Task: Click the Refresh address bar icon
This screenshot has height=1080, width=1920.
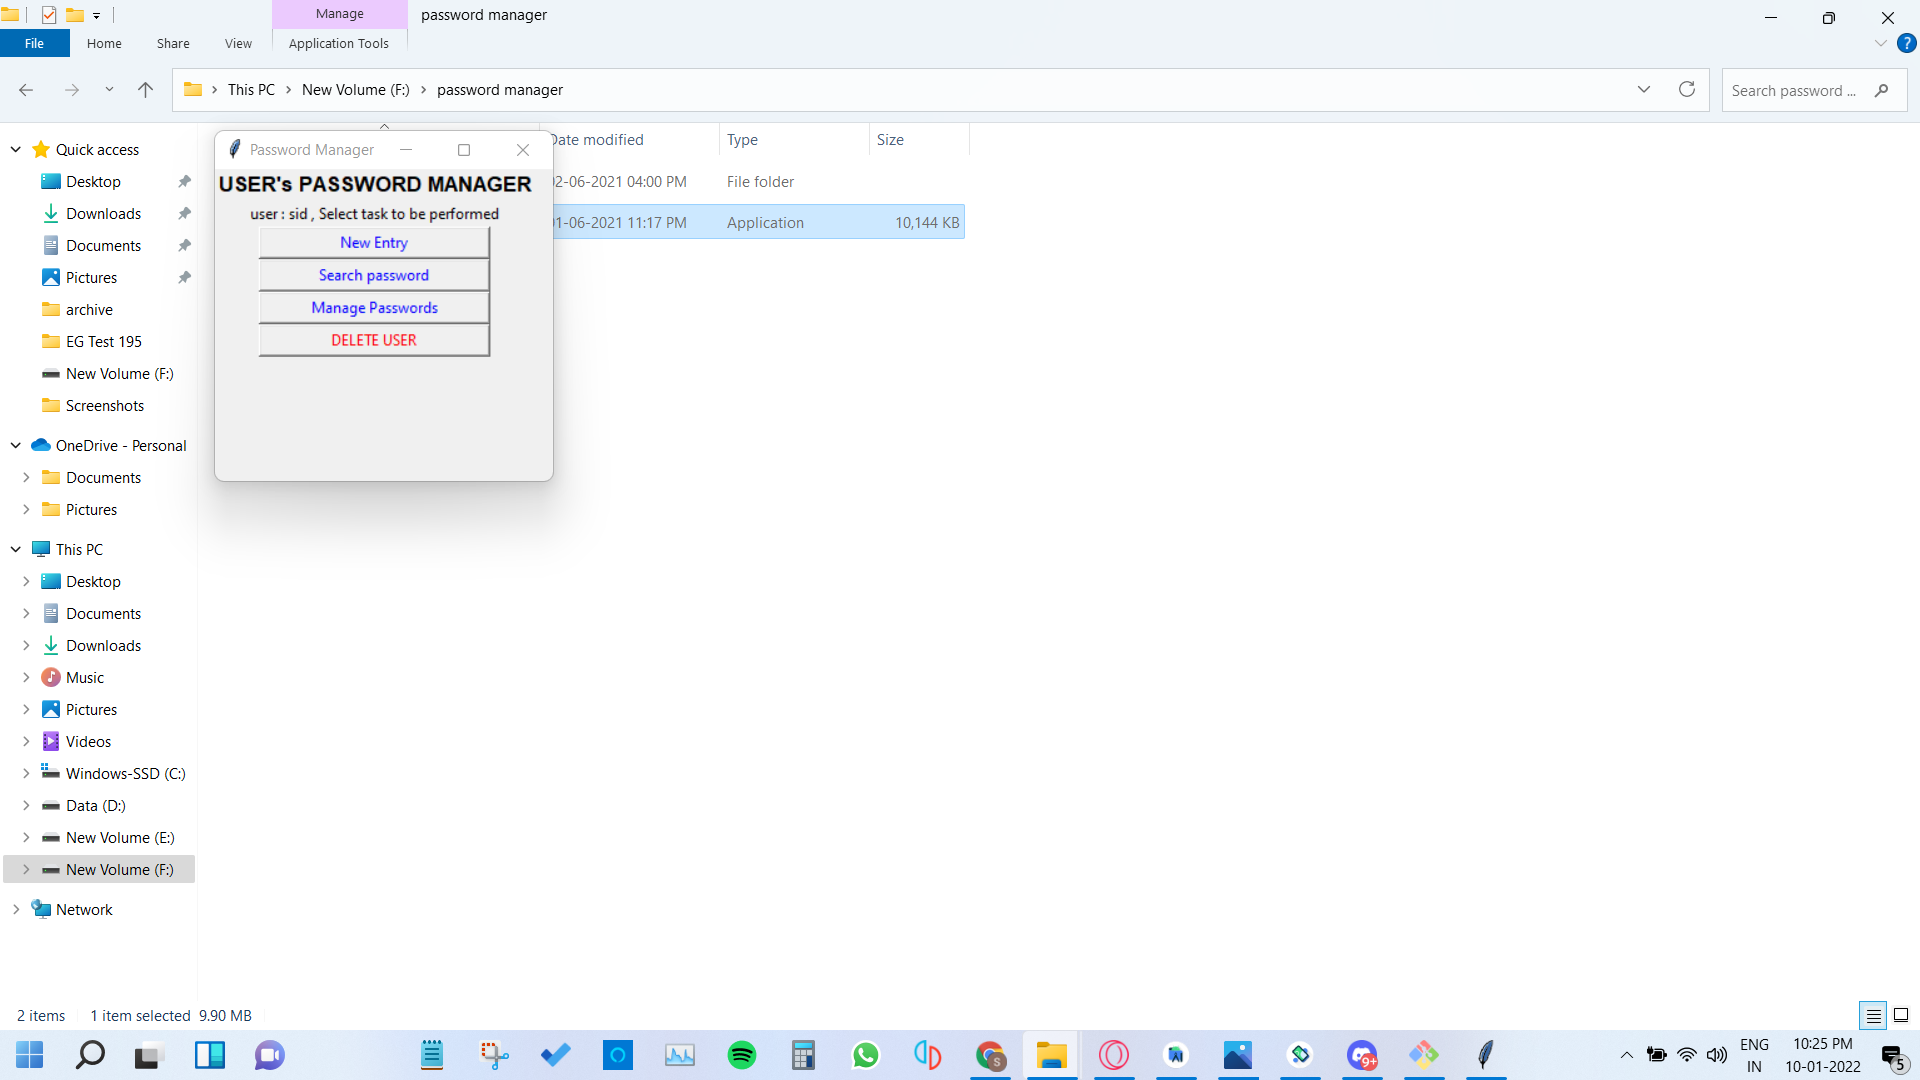Action: [x=1687, y=90]
